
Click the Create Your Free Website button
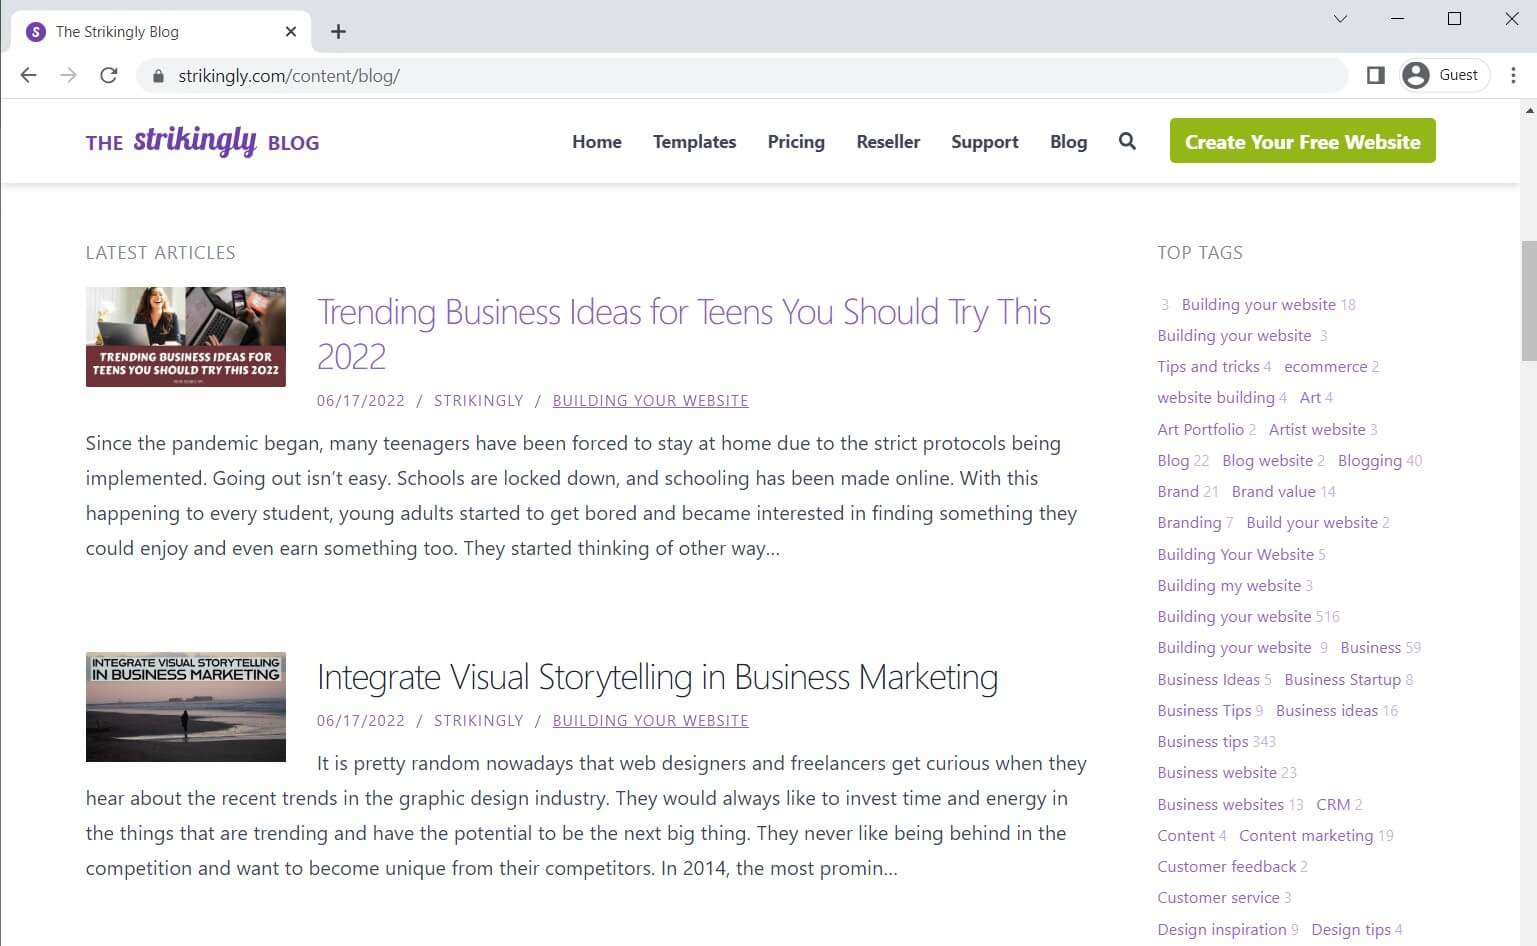point(1302,141)
